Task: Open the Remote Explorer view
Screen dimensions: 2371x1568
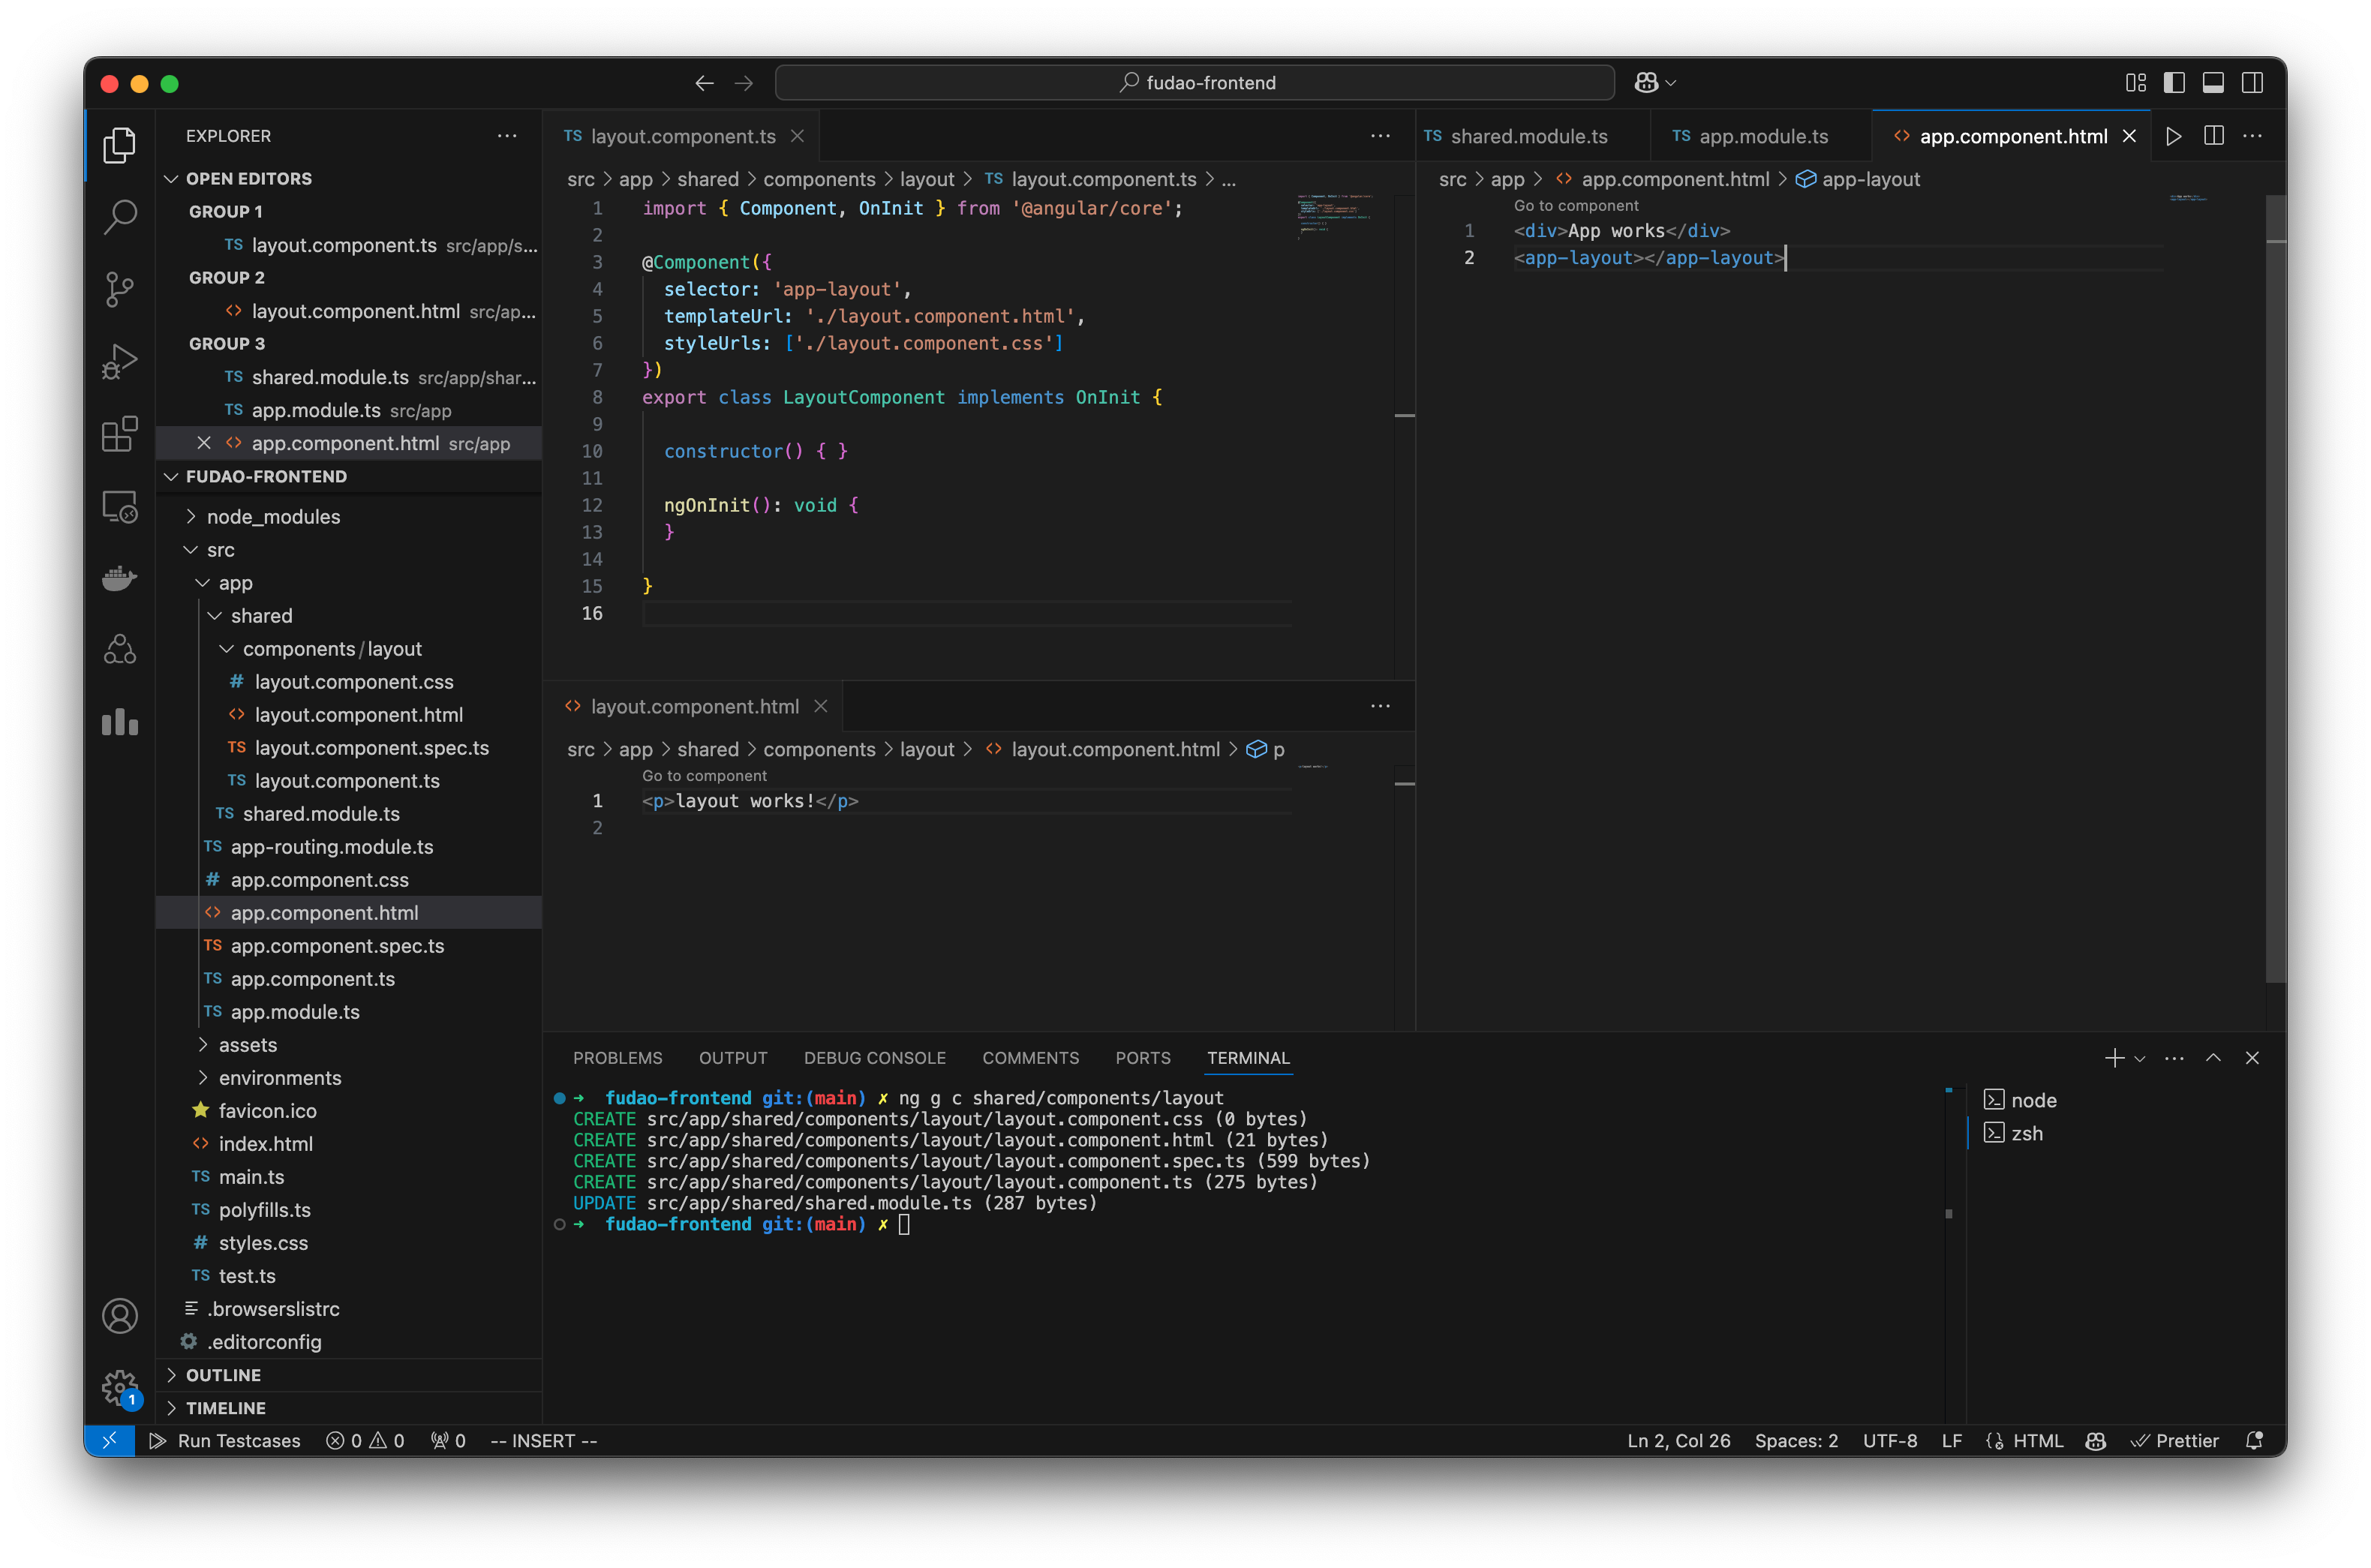Action: [120, 507]
